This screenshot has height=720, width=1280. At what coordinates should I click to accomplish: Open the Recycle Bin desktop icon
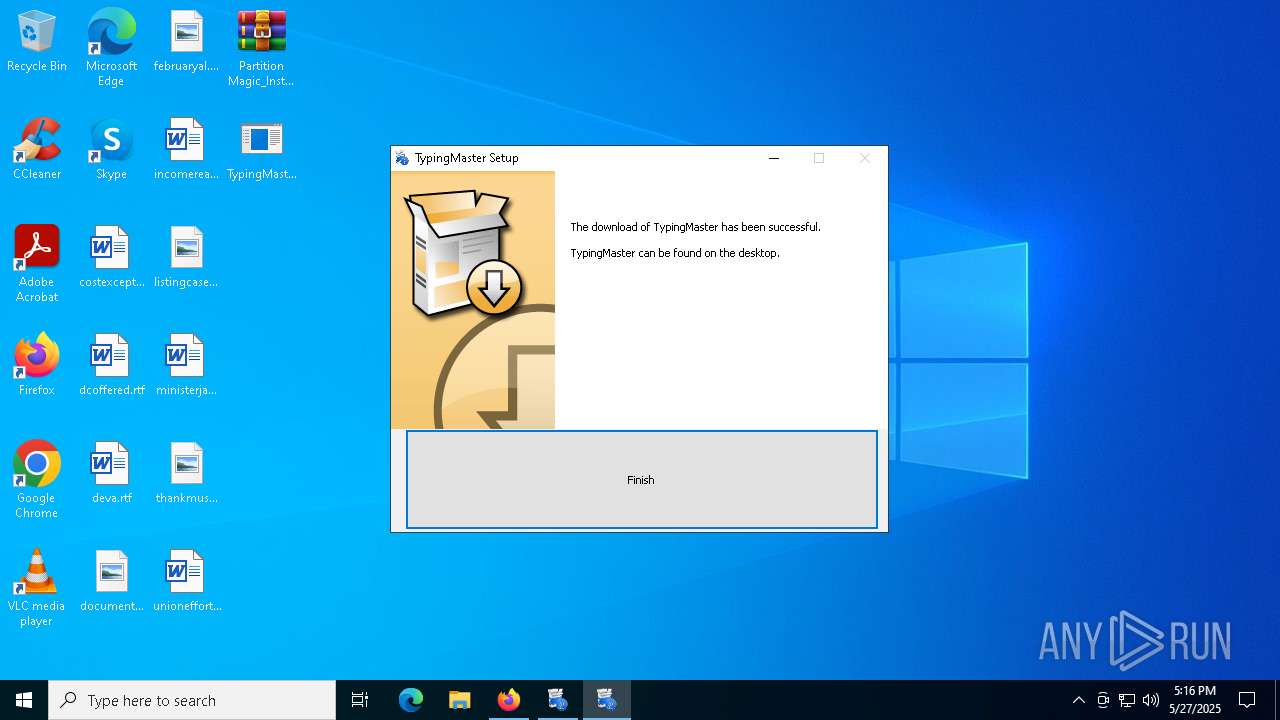coord(37,42)
